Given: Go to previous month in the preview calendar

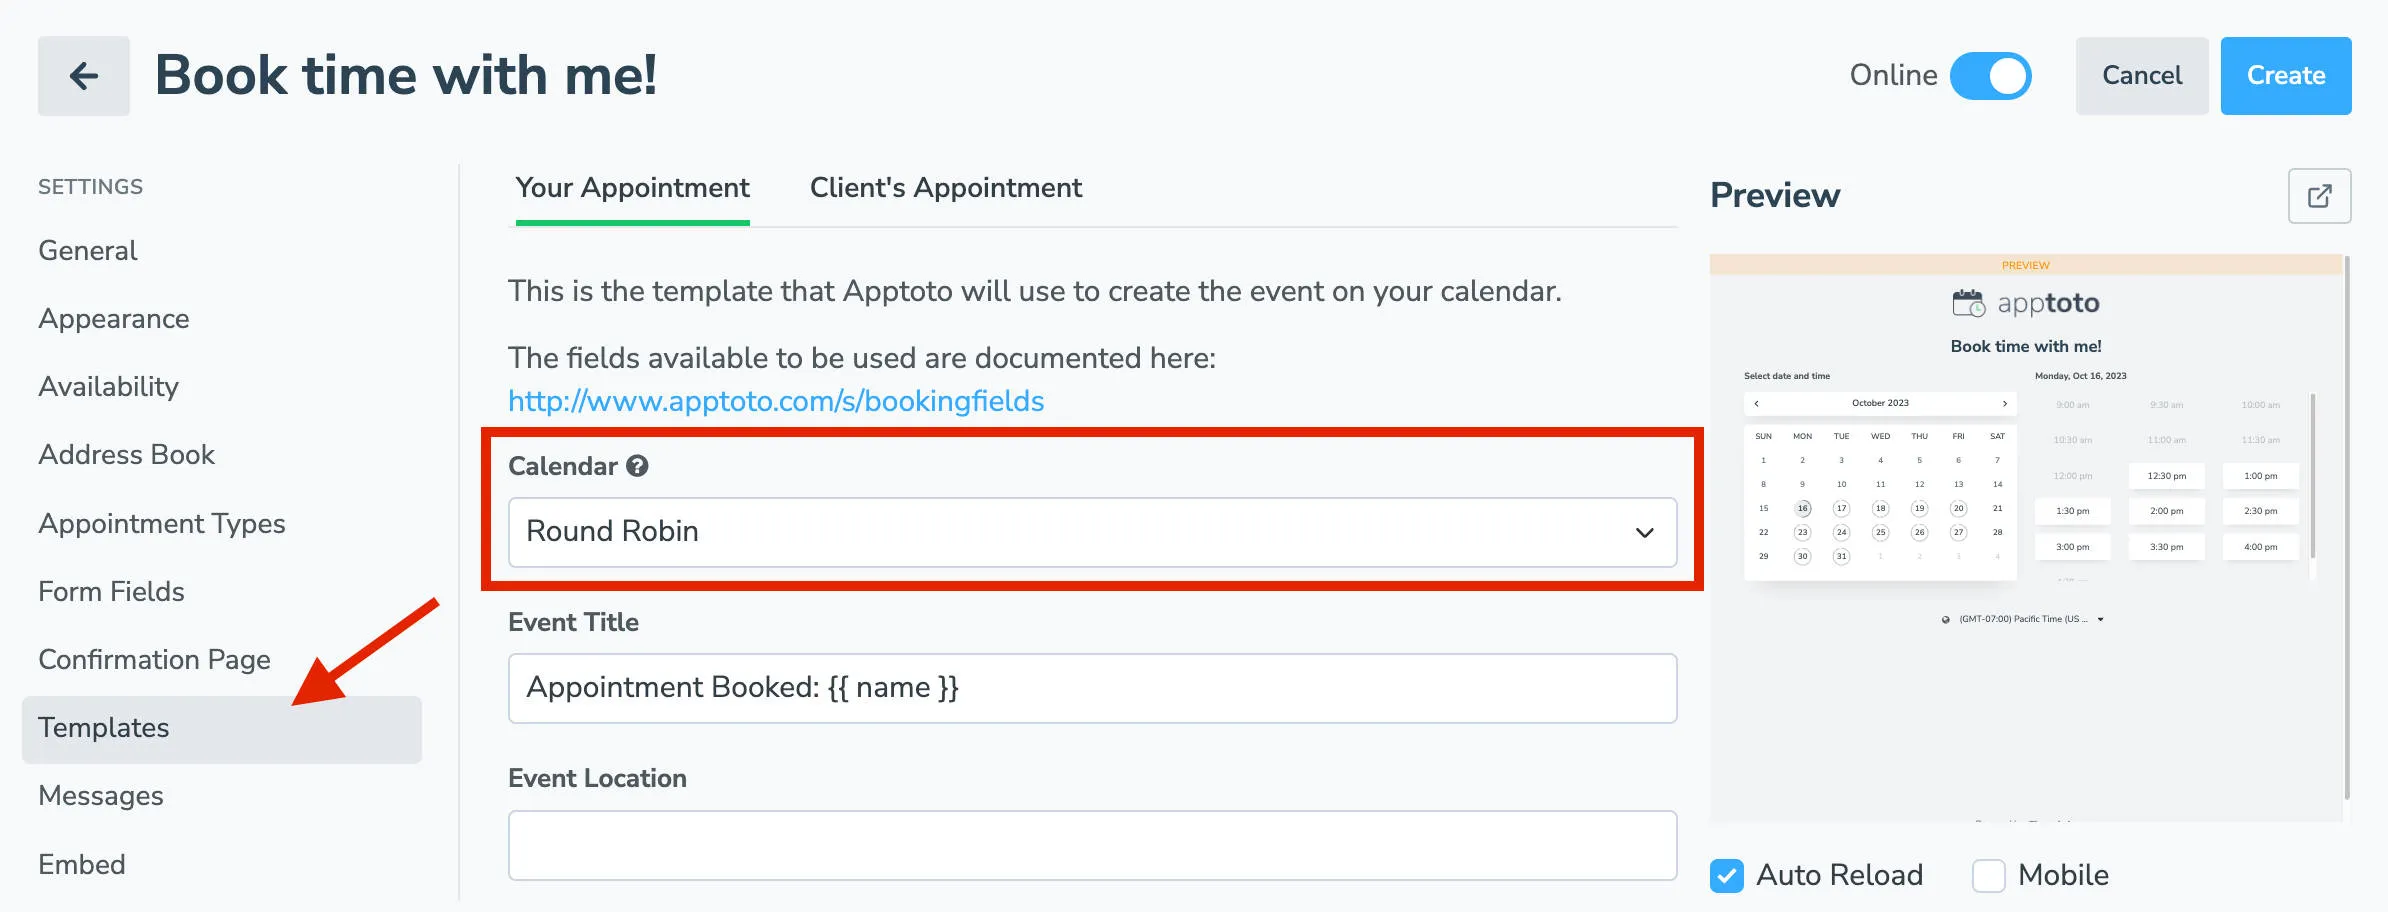Looking at the screenshot, I should coord(1757,404).
